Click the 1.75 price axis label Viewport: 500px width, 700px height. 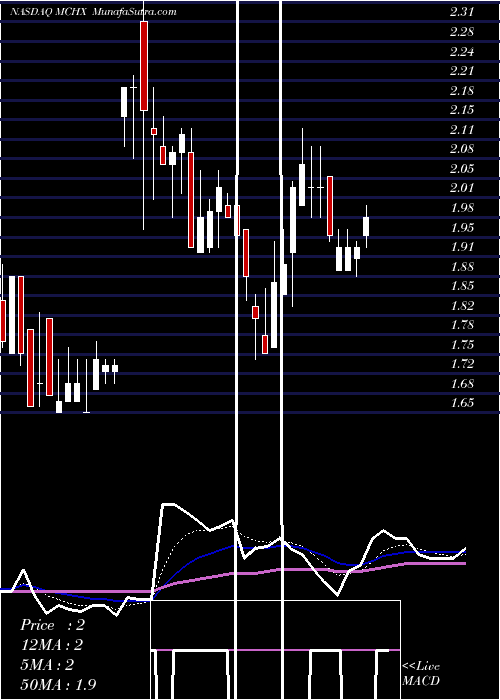462,344
